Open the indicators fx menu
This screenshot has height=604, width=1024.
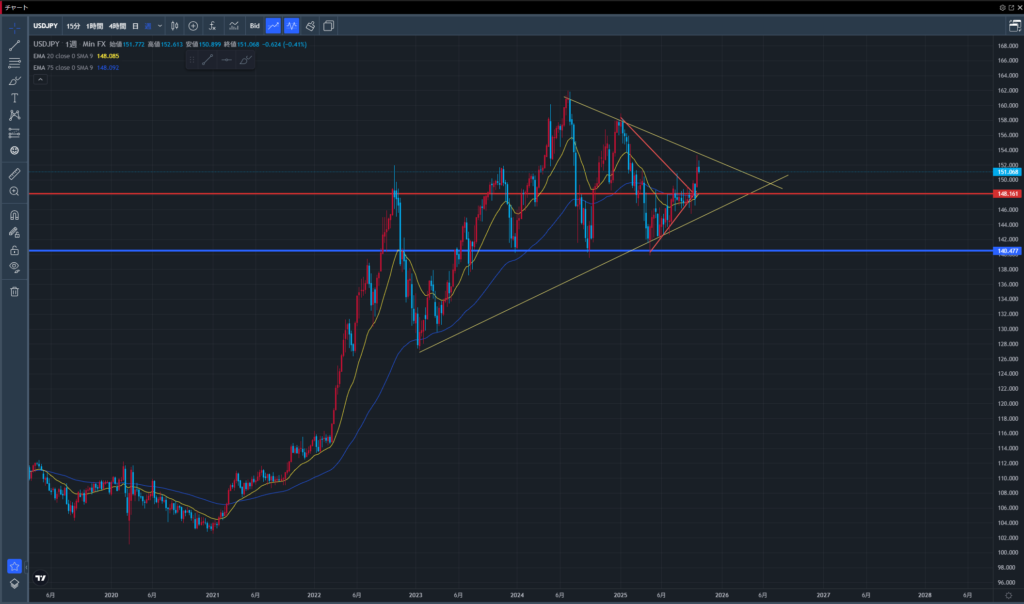[x=212, y=25]
